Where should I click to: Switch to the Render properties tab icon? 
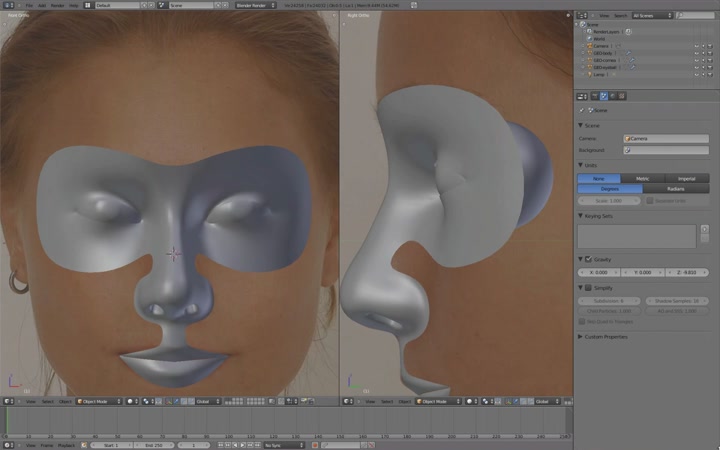pyautogui.click(x=595, y=96)
